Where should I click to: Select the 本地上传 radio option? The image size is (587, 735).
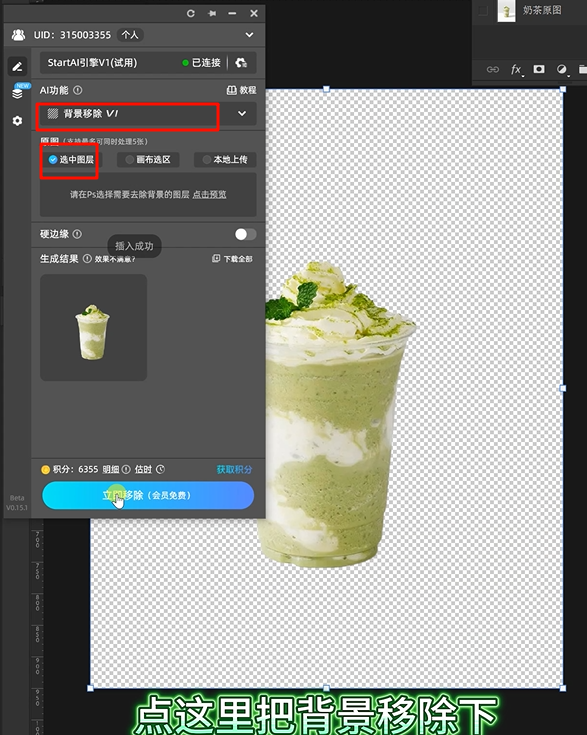coord(225,160)
